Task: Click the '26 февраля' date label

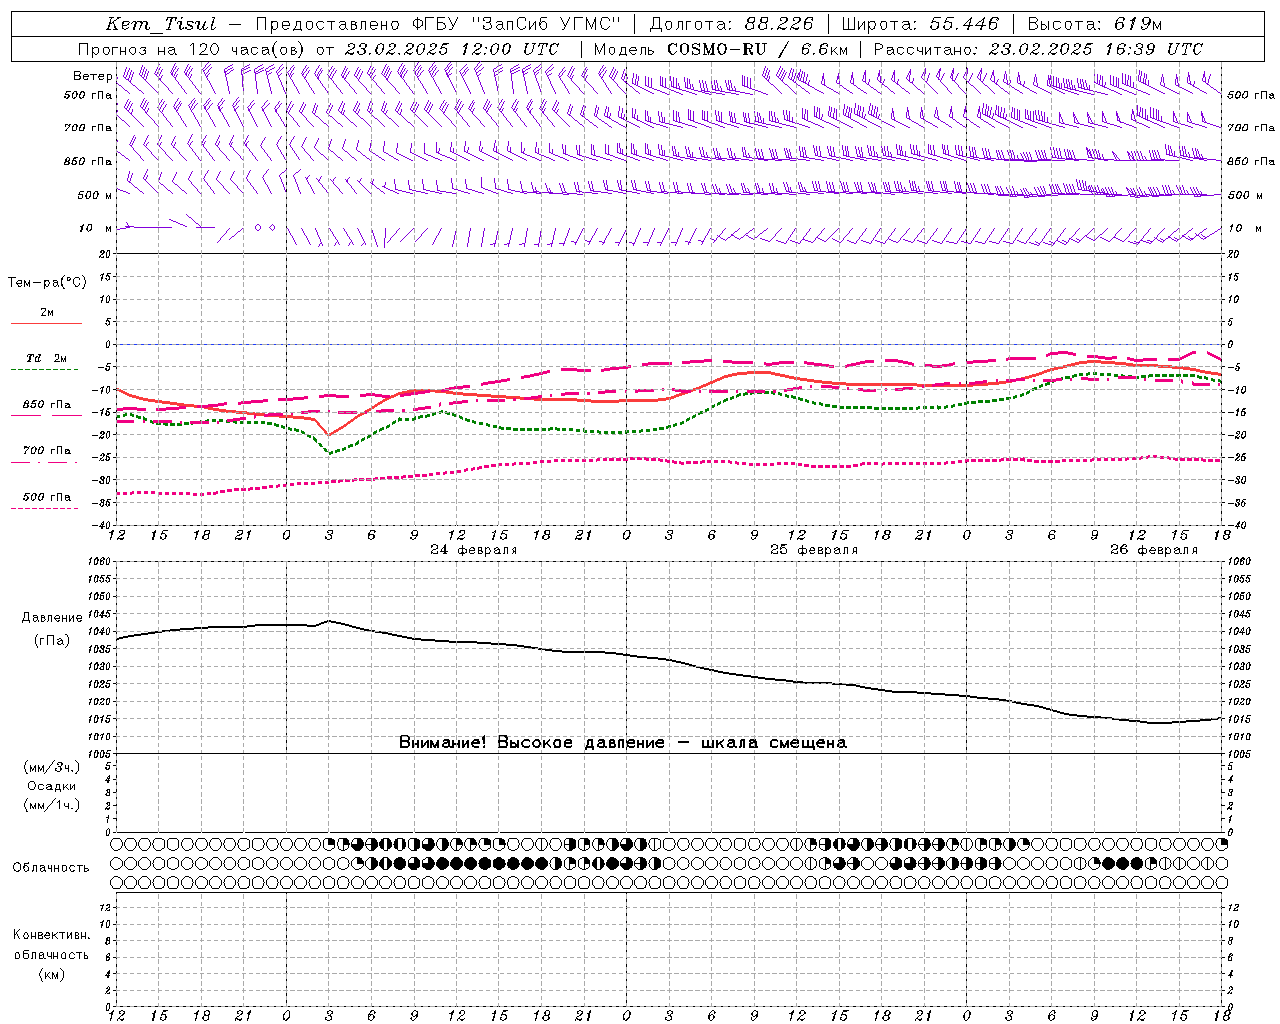Action: (1154, 550)
